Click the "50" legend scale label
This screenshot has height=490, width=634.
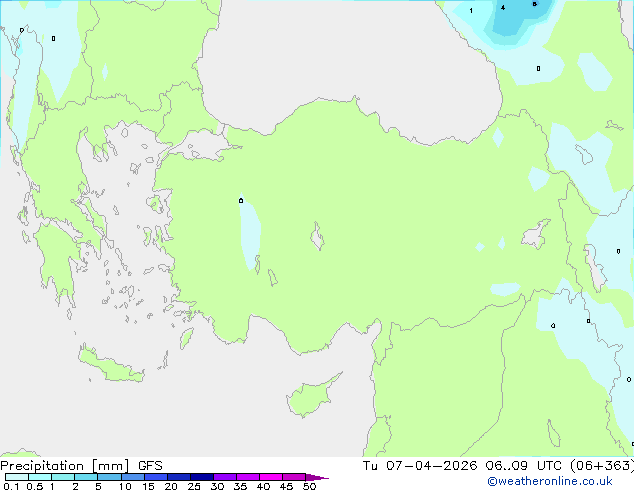tap(309, 486)
